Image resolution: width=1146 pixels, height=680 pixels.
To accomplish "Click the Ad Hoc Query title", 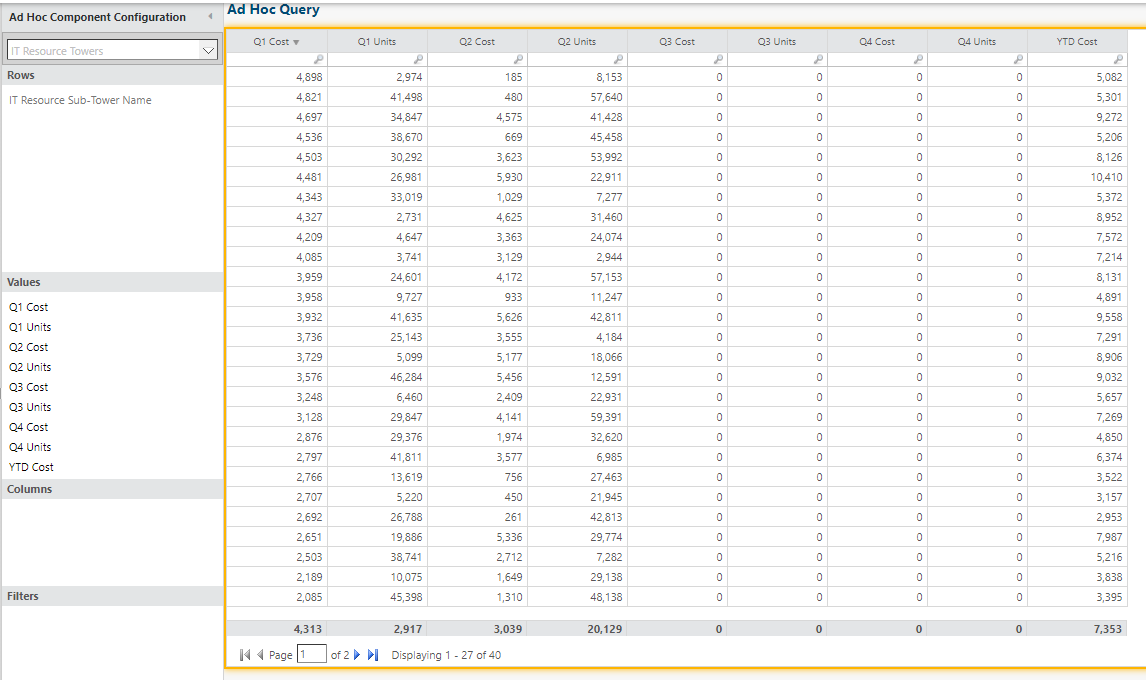I will [x=273, y=10].
